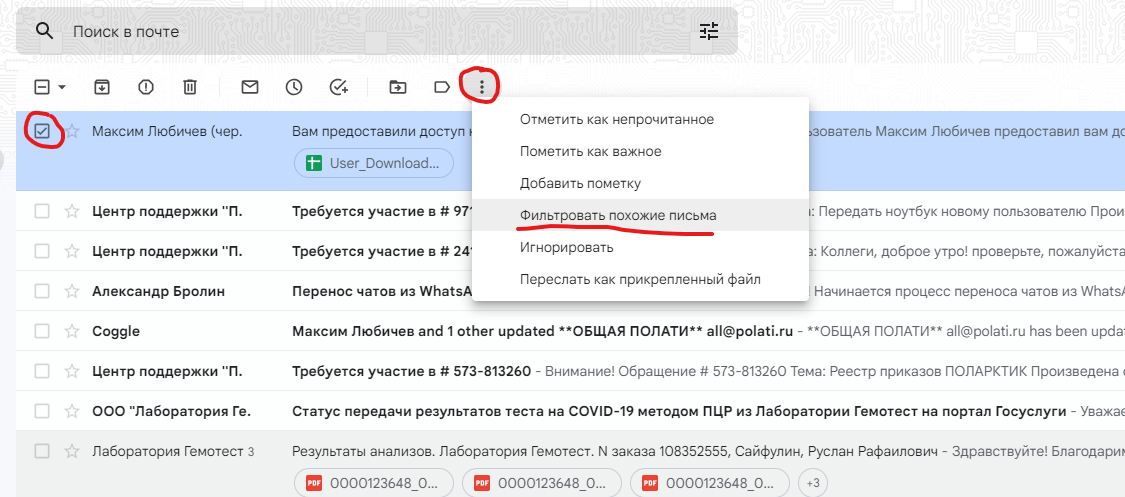Check the Александр Бролин email checkbox
The image size is (1125, 497).
point(42,291)
